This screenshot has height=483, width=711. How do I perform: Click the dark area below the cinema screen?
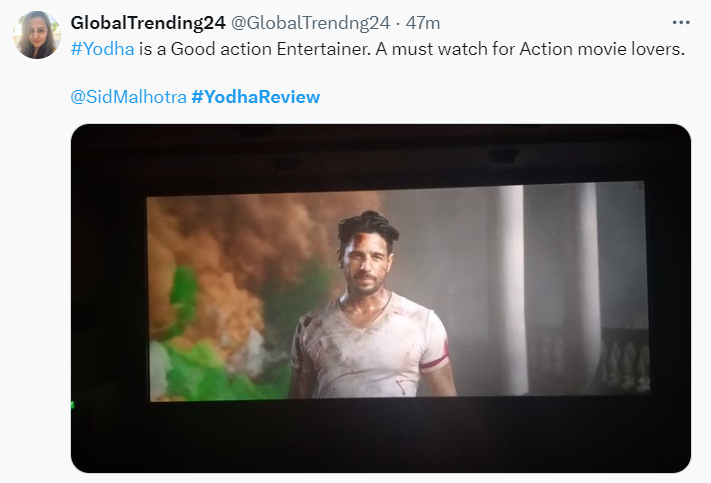click(x=380, y=440)
